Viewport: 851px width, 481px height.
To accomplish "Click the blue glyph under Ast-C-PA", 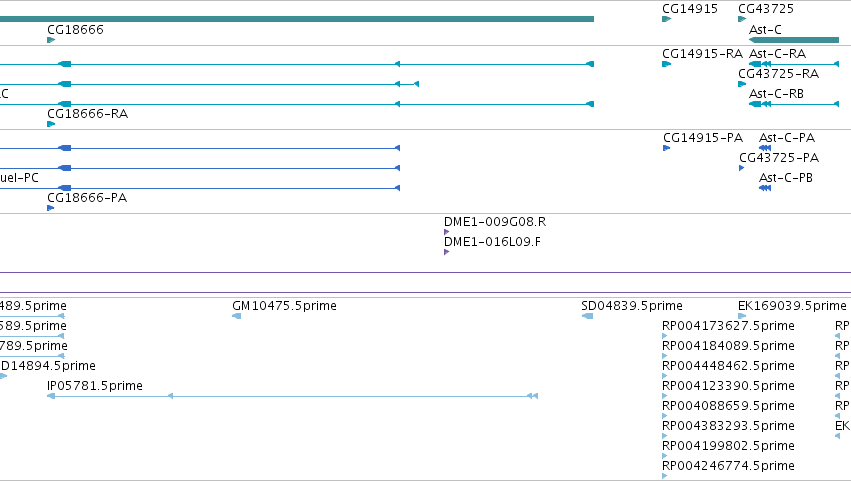I will [x=765, y=148].
